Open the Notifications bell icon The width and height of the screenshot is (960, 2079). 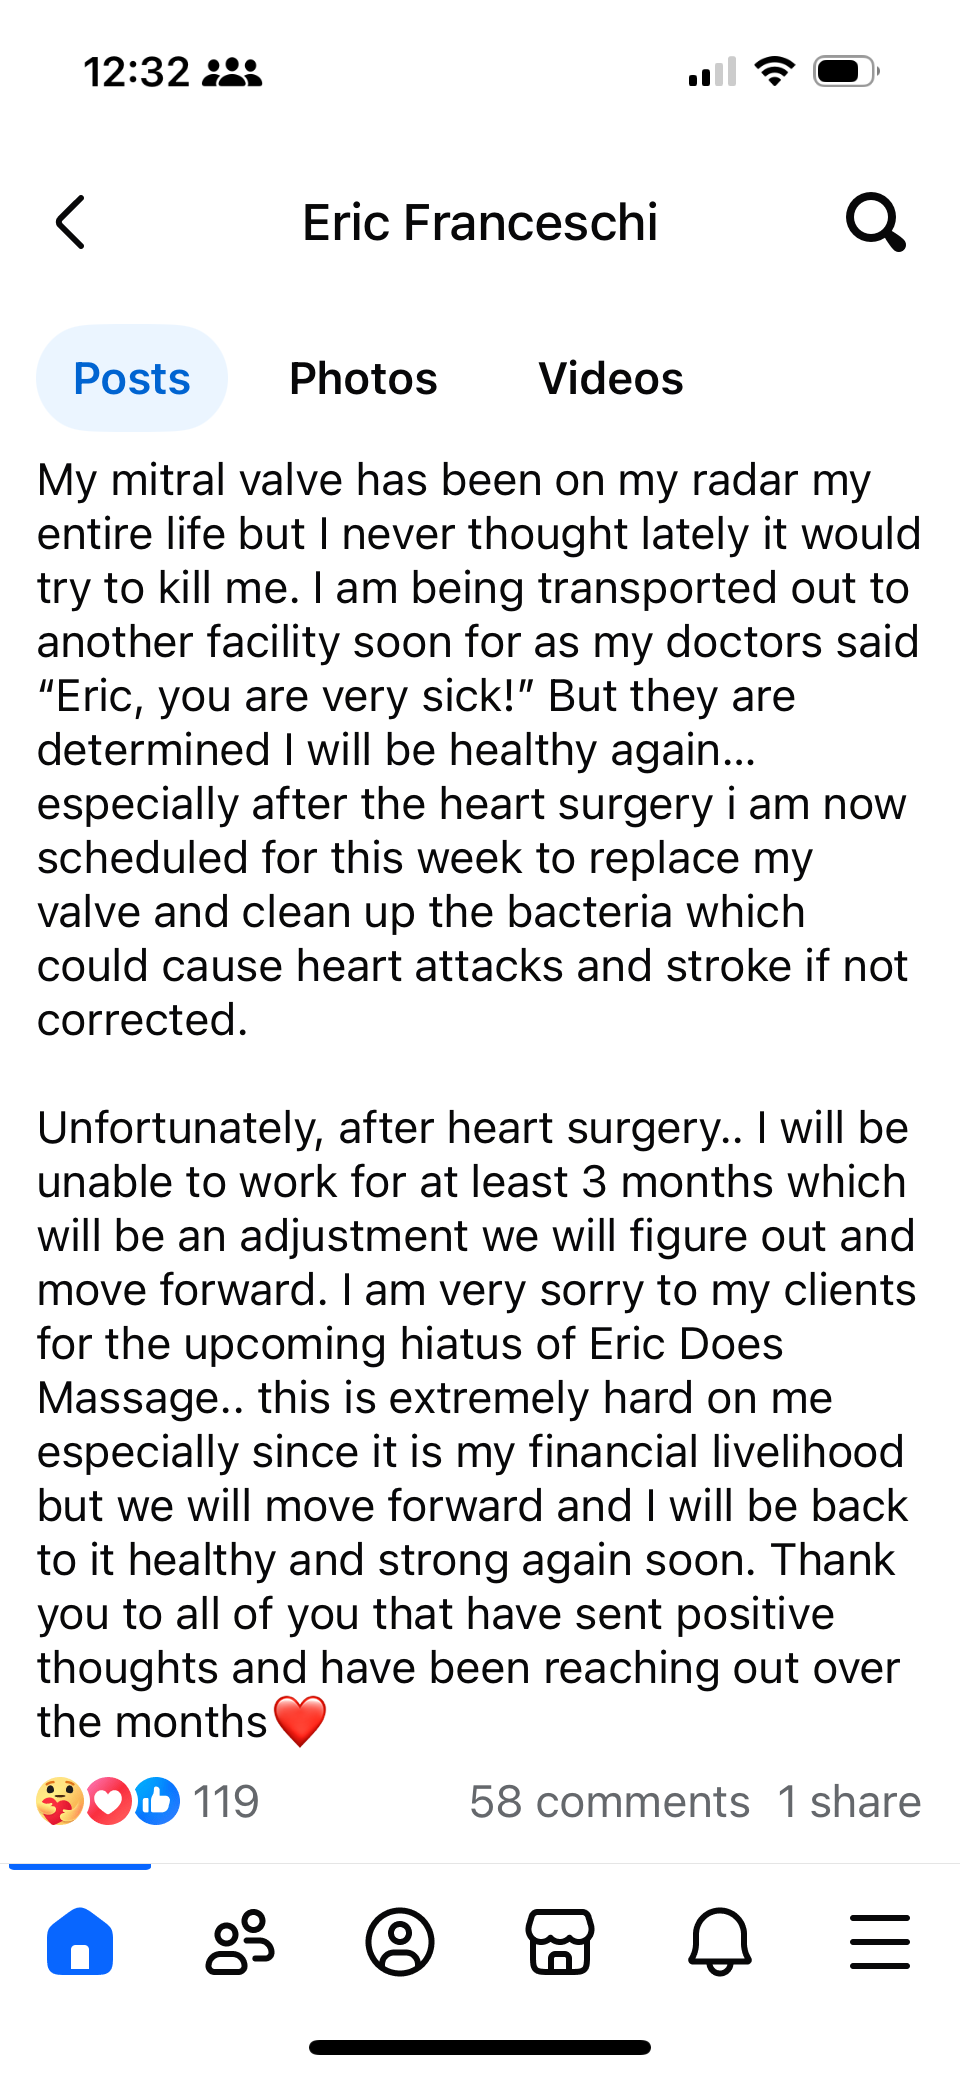tap(720, 1941)
